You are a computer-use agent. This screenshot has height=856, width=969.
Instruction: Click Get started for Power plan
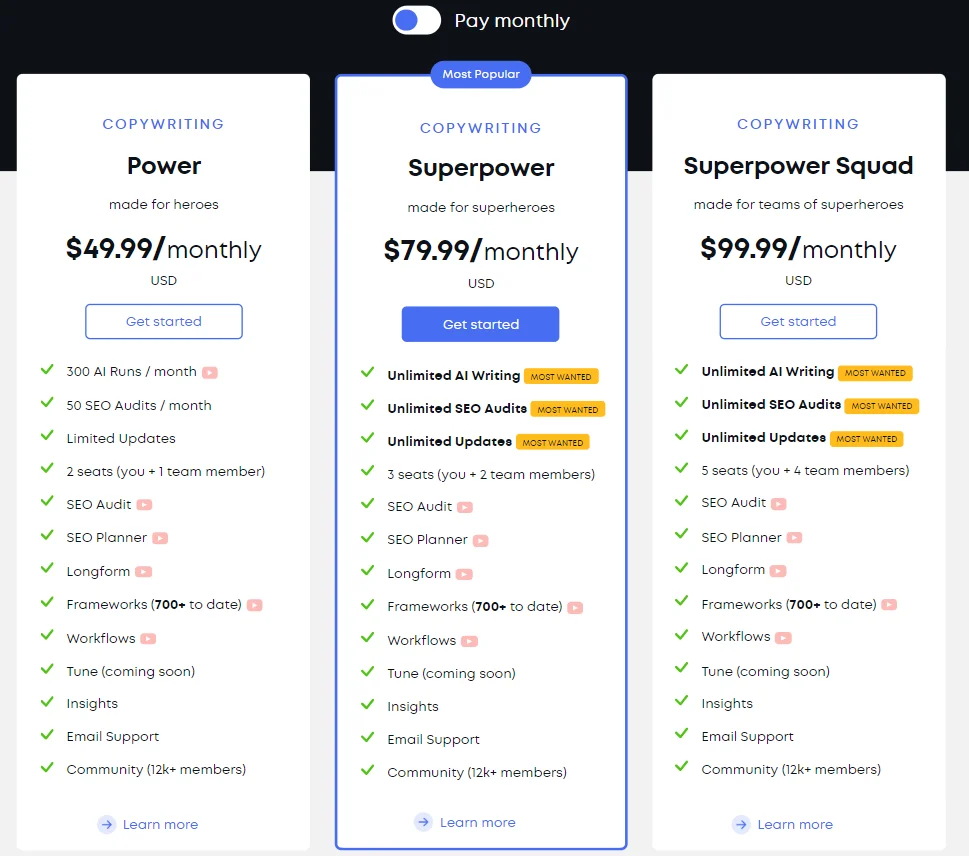(164, 321)
